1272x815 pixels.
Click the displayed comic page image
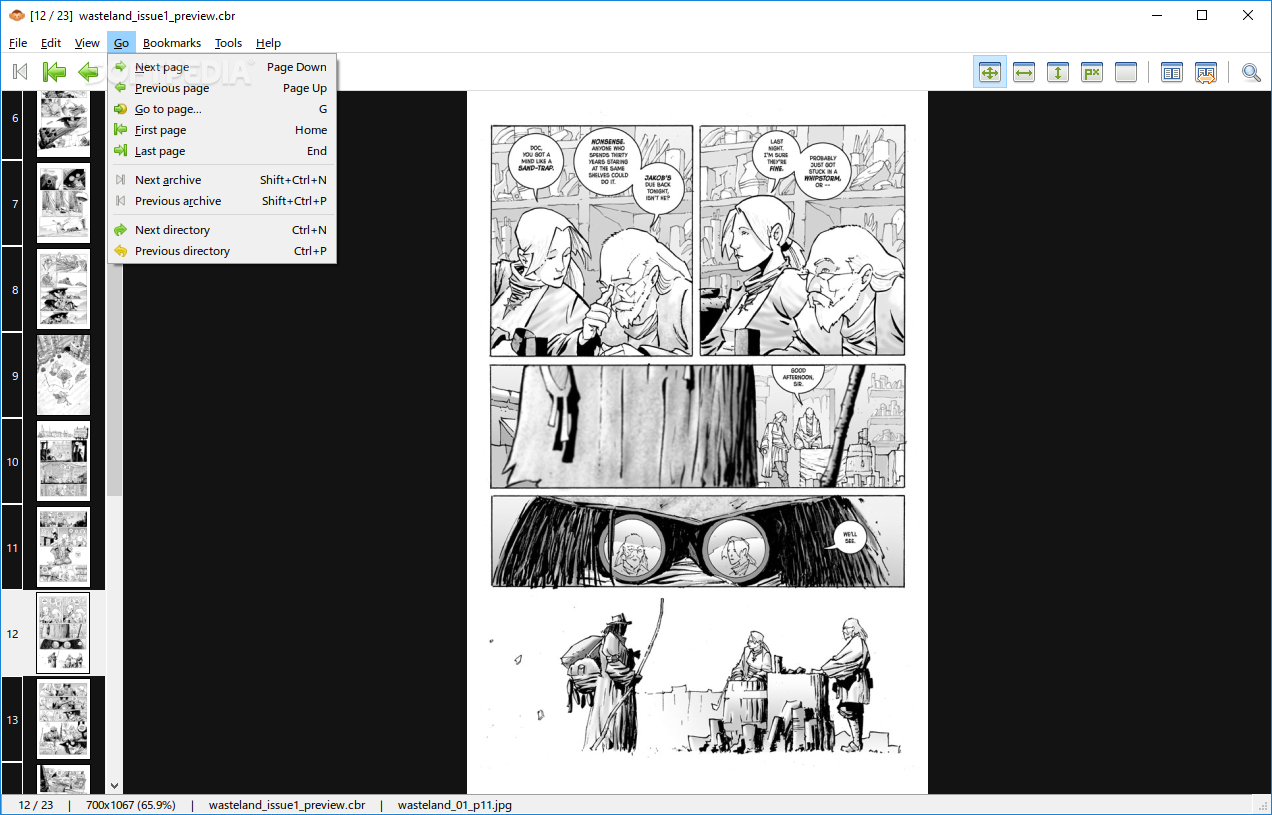click(x=697, y=442)
